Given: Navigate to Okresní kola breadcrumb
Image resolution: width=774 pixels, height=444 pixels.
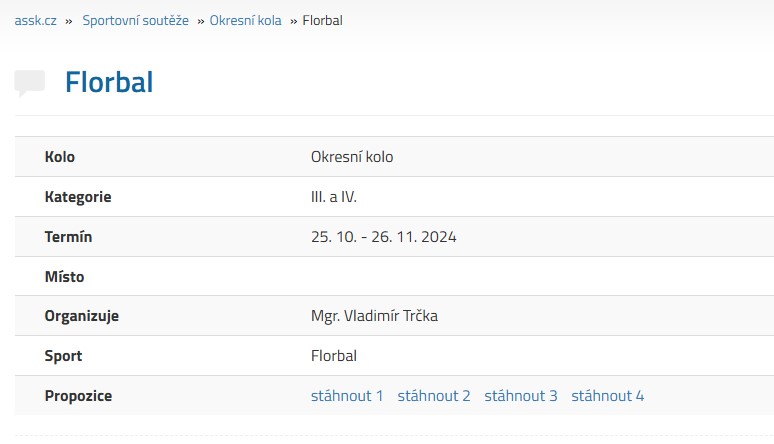Looking at the screenshot, I should (245, 21).
